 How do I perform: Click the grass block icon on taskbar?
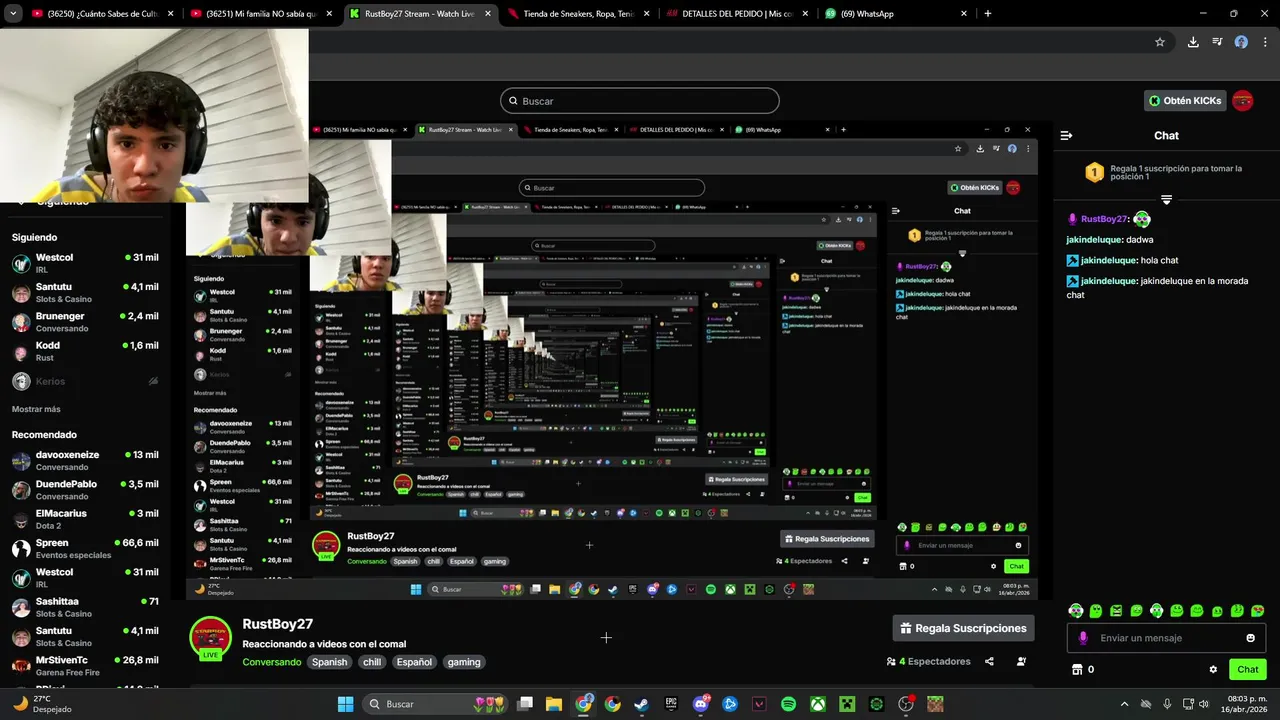click(x=935, y=704)
